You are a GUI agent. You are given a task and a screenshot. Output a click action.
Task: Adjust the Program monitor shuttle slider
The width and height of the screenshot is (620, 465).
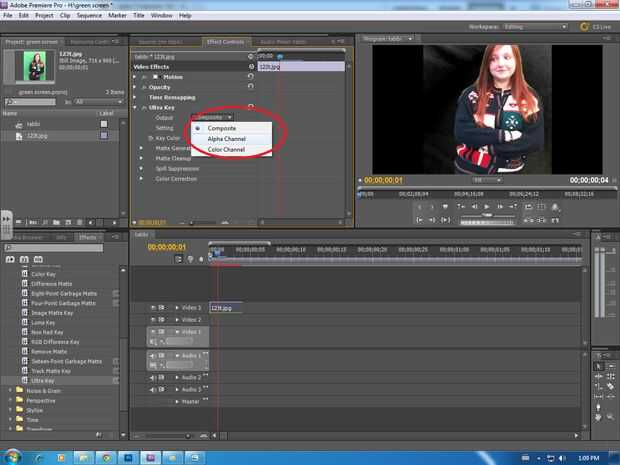tap(488, 215)
